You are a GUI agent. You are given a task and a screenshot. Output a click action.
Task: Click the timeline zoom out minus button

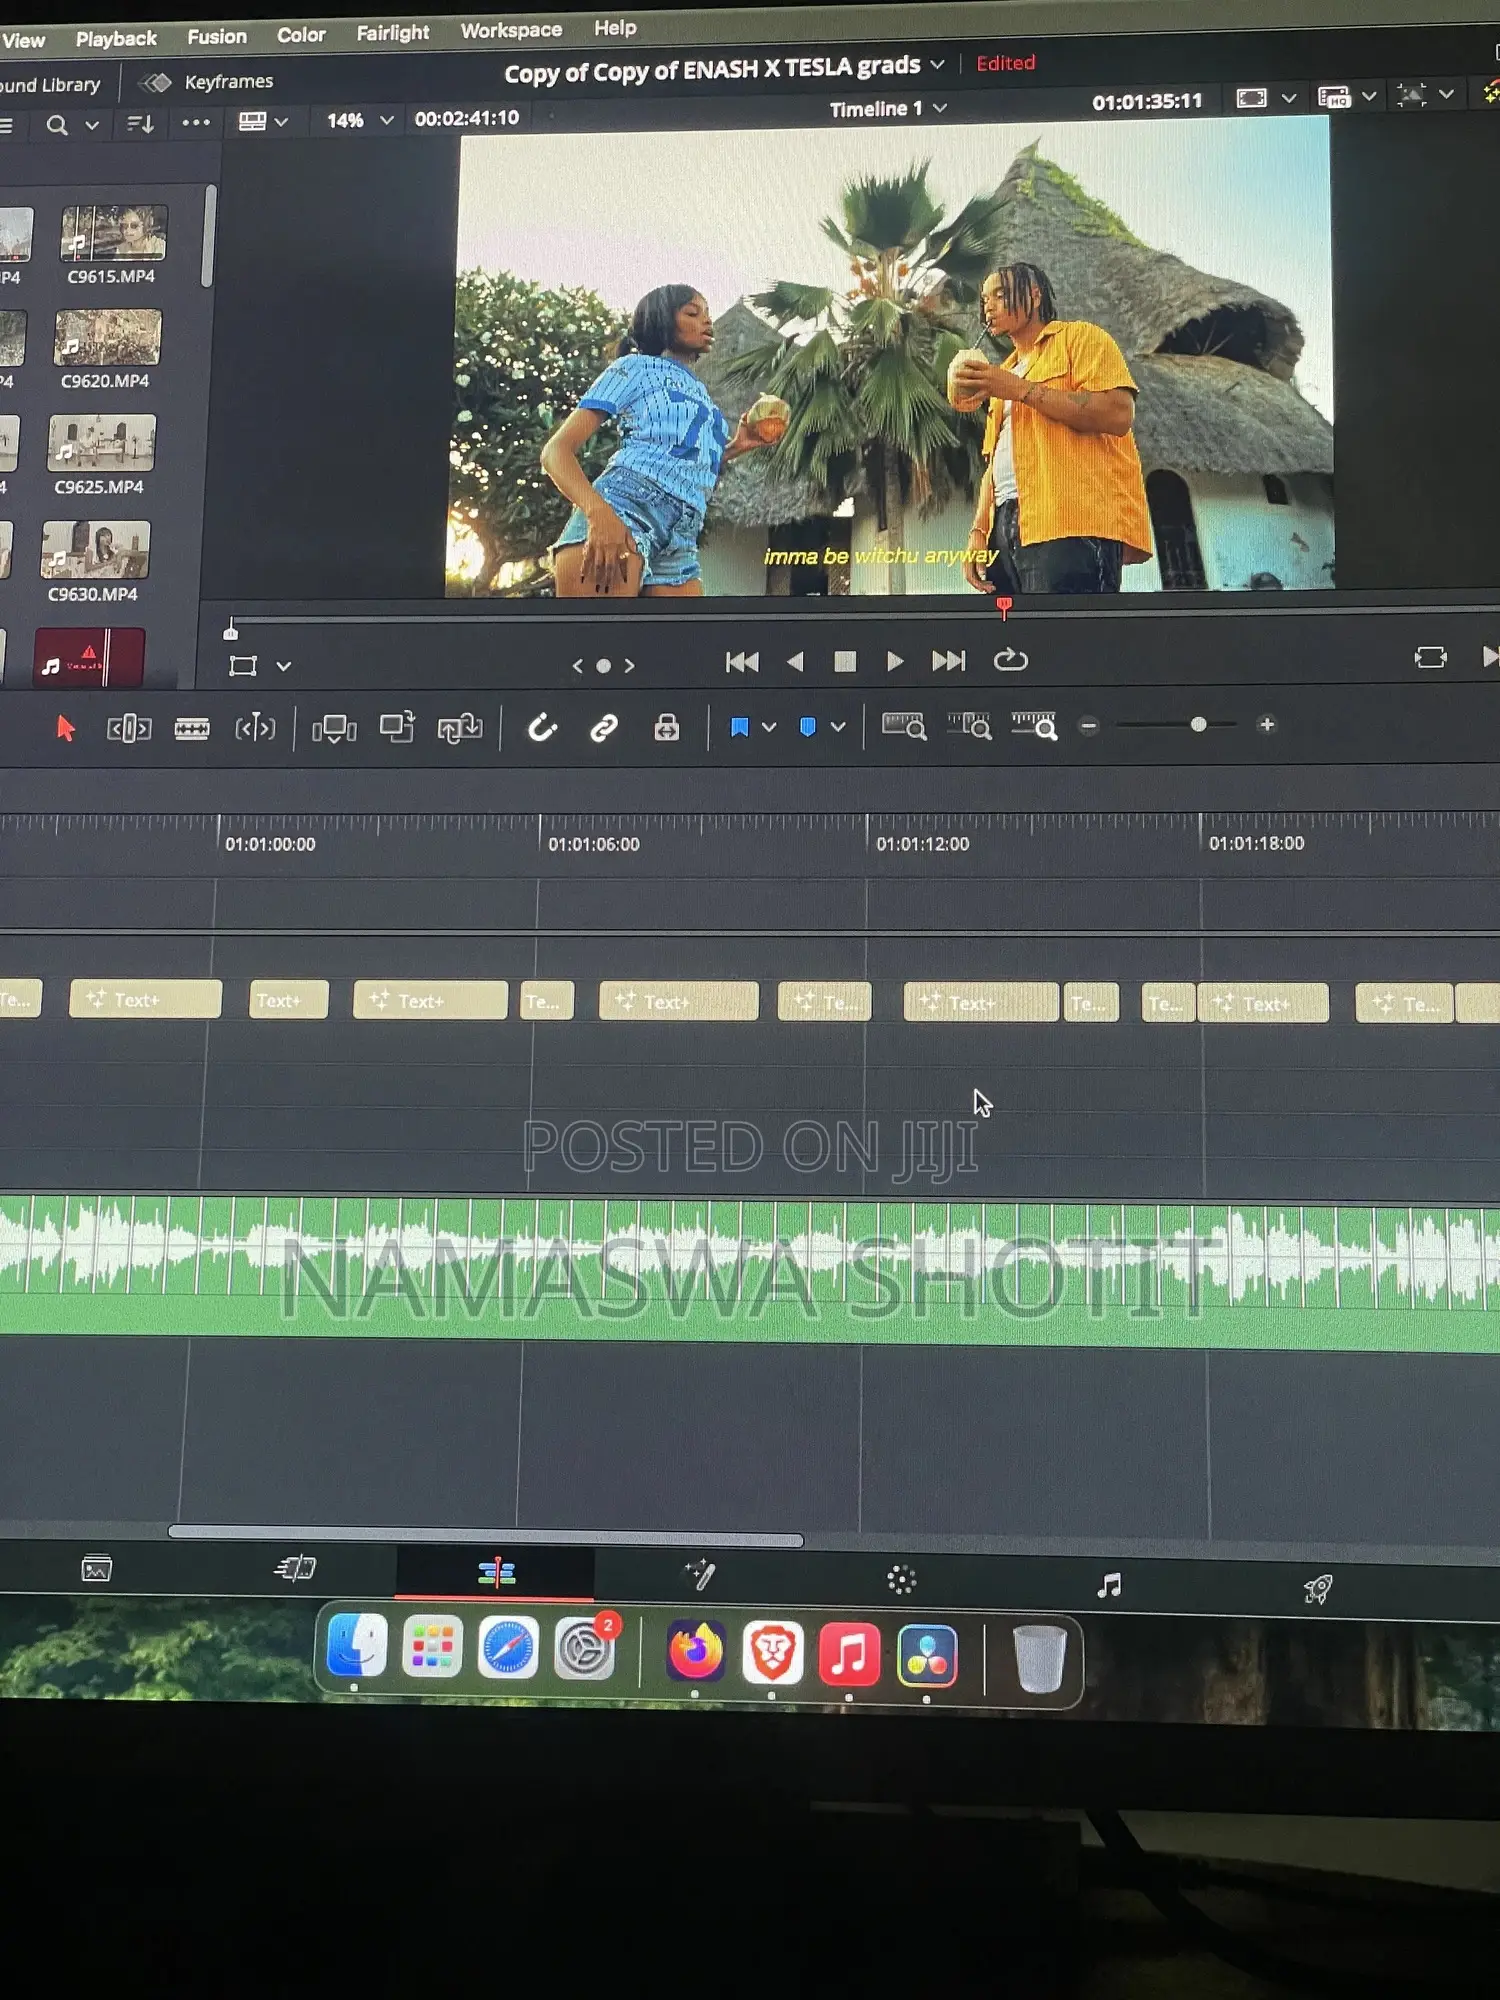click(x=1089, y=726)
